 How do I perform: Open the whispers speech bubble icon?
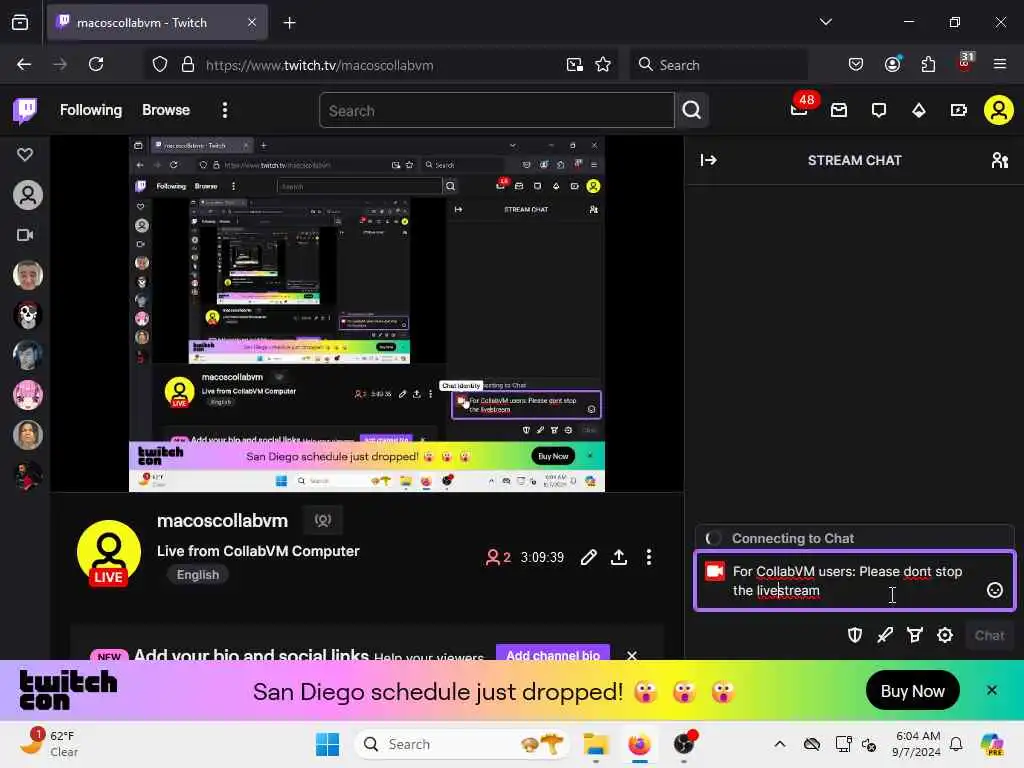879,110
